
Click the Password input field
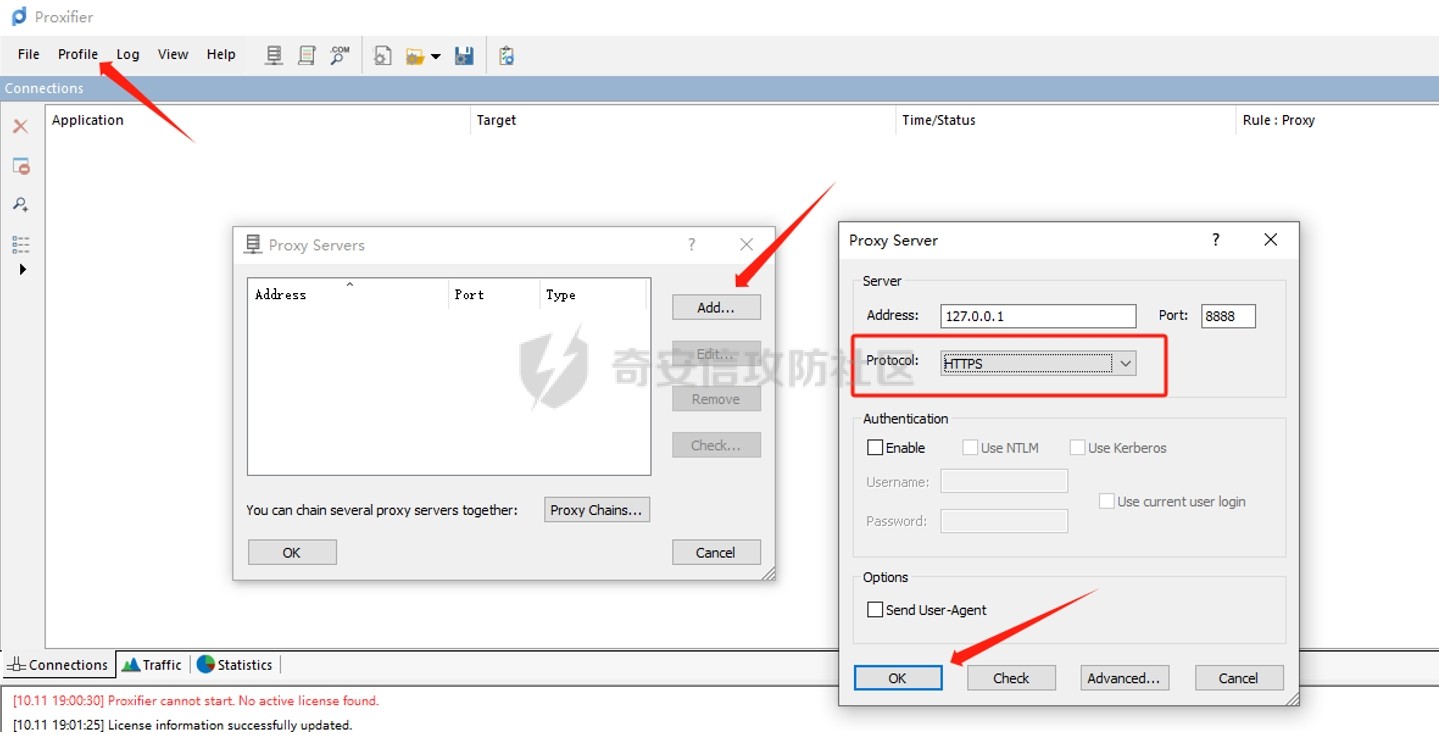(1004, 520)
